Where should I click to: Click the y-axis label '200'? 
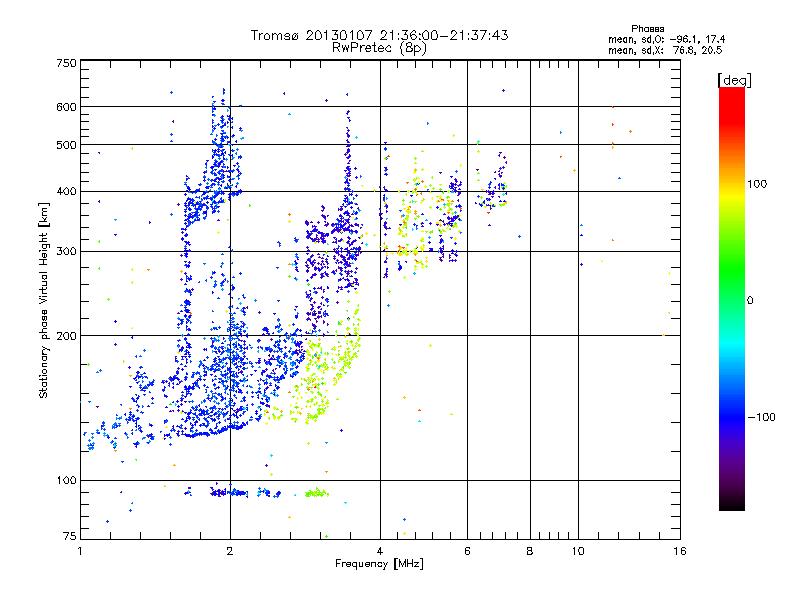click(x=66, y=336)
